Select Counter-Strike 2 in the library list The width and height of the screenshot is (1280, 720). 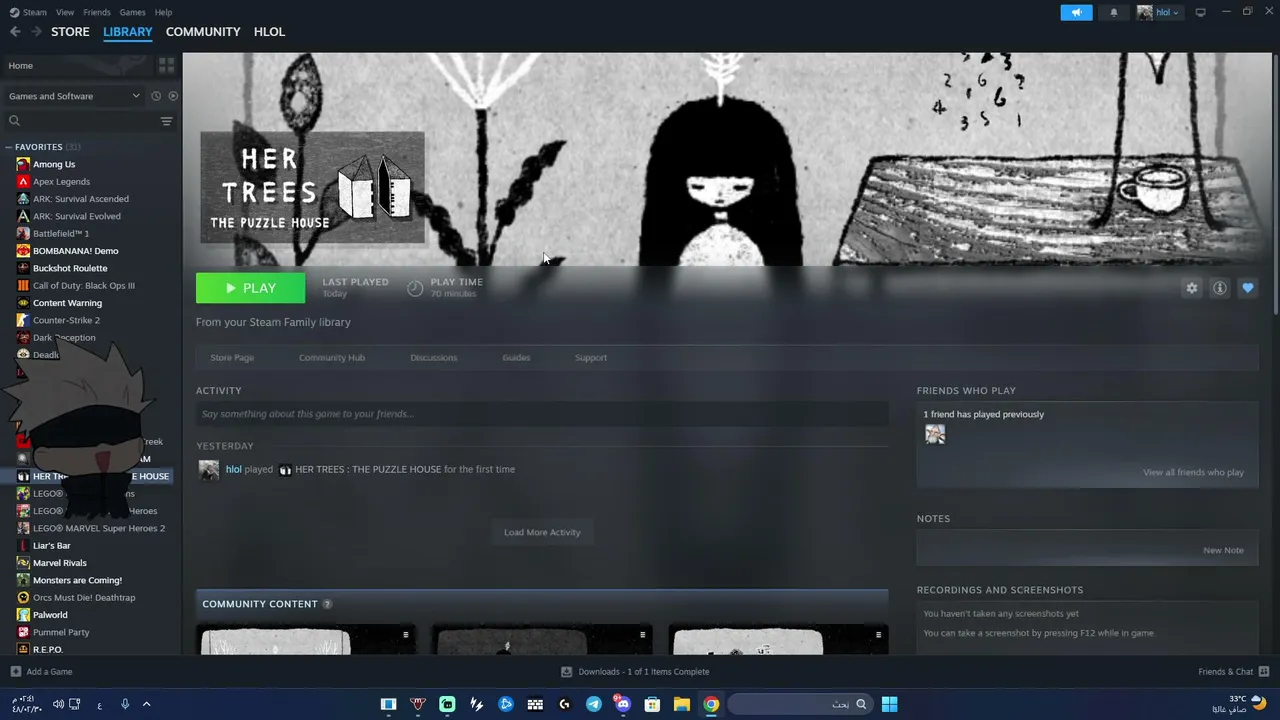pos(66,320)
